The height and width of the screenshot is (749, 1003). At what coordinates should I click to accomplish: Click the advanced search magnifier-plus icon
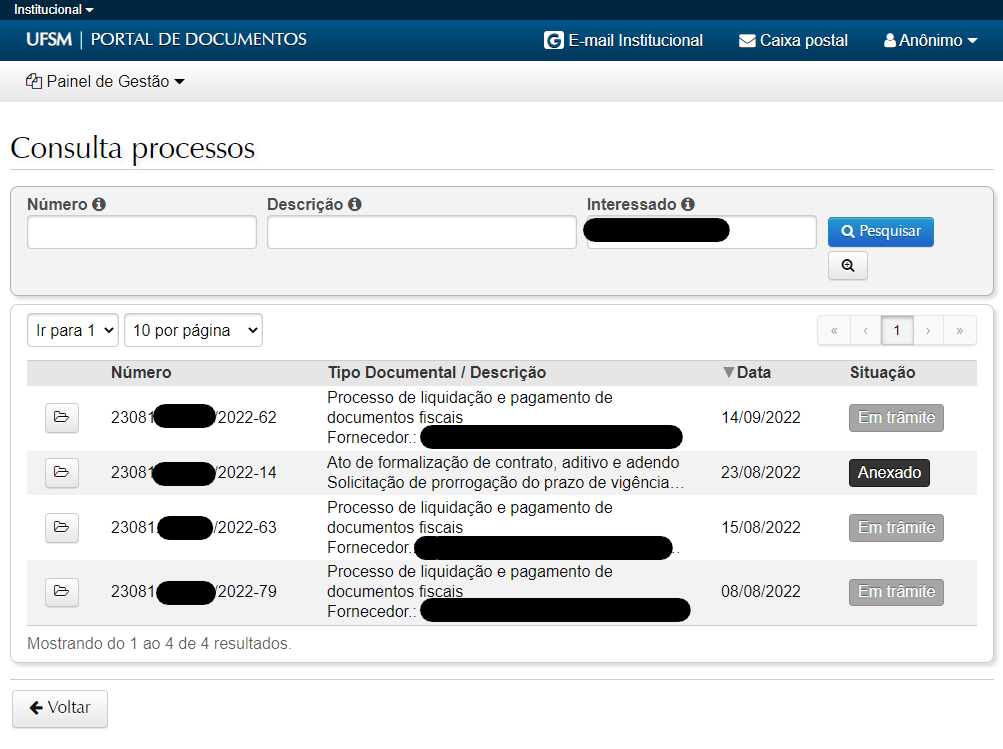coord(847,266)
